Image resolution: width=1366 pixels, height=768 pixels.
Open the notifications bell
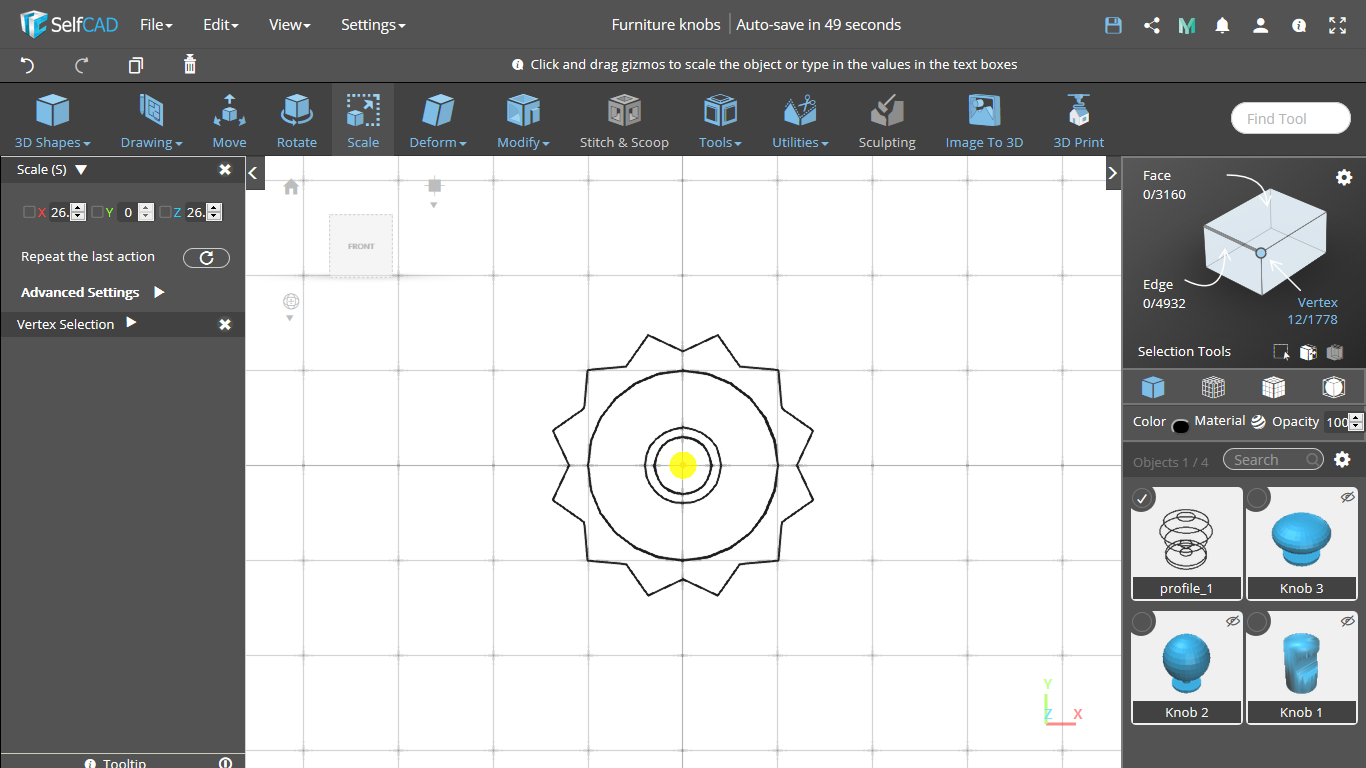[x=1222, y=25]
